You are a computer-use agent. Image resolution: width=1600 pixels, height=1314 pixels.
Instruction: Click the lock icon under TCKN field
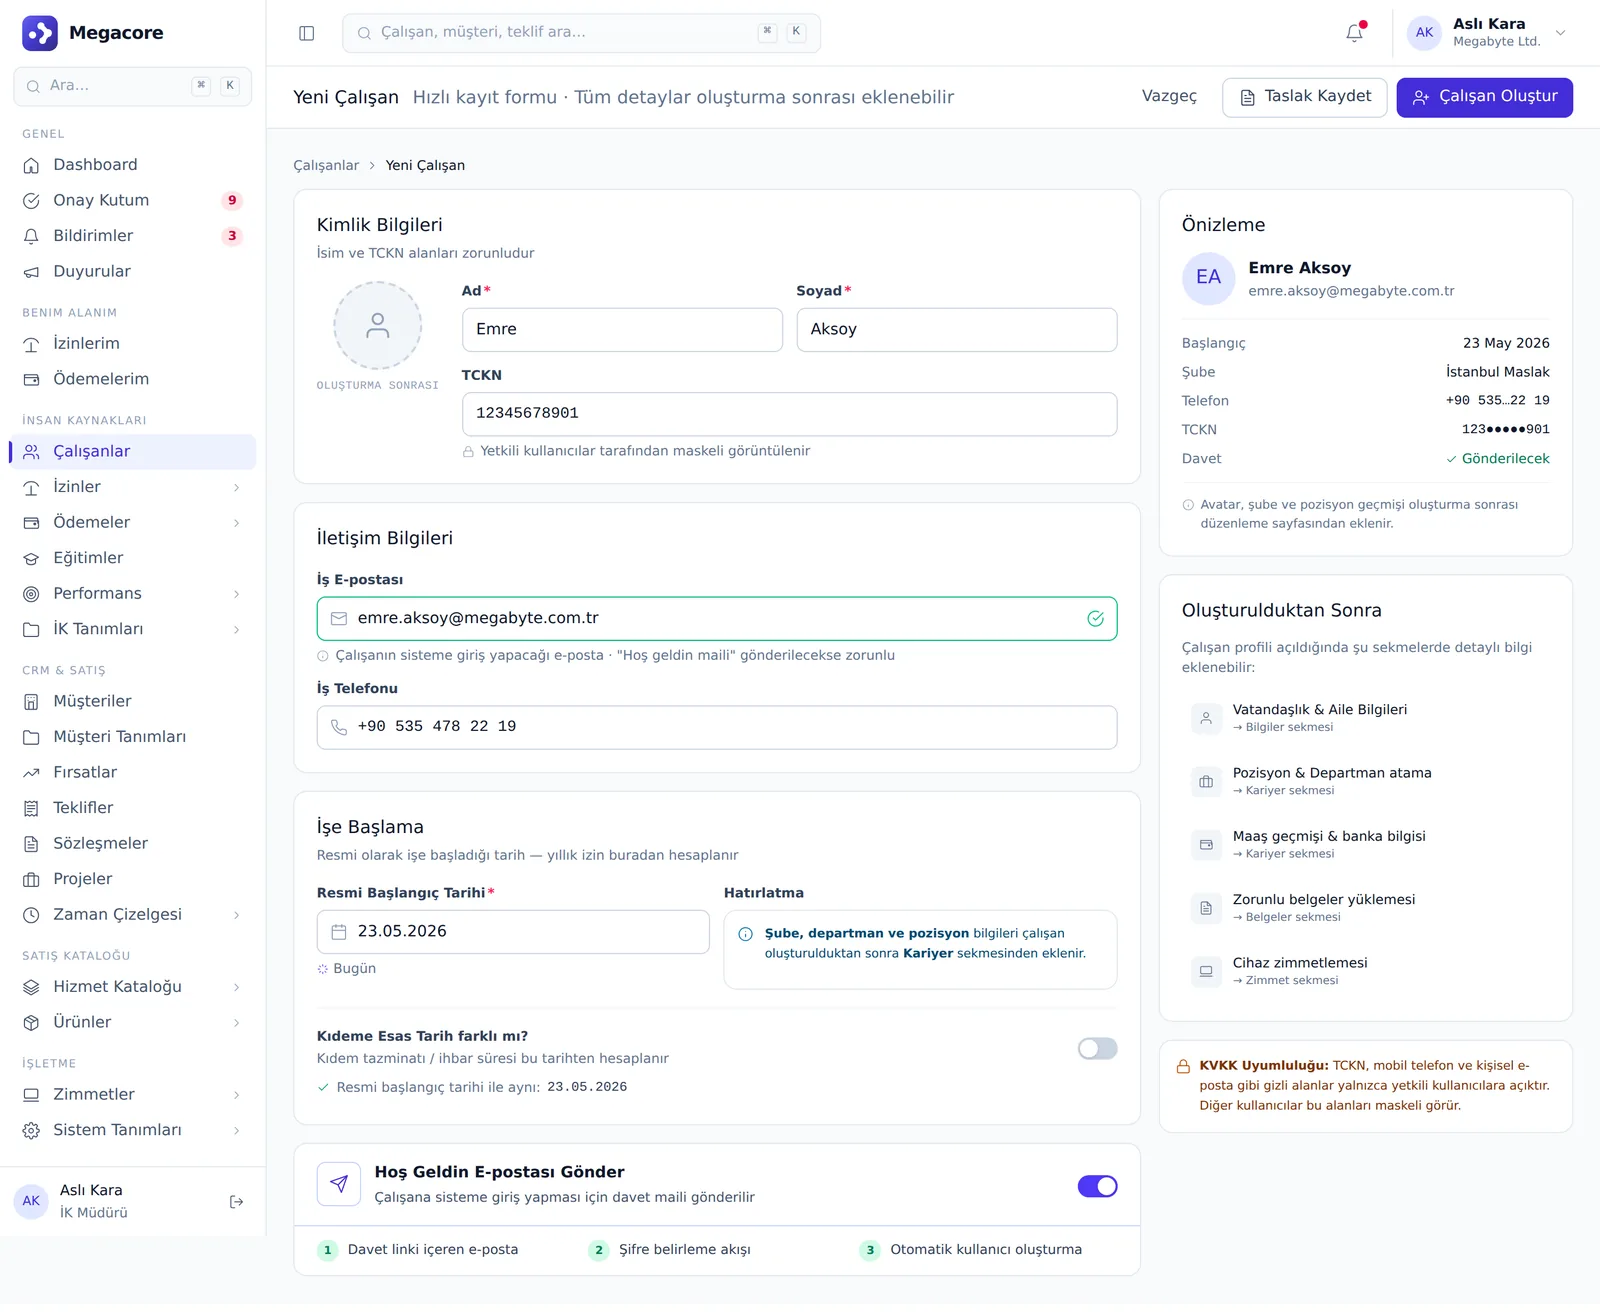pos(468,452)
